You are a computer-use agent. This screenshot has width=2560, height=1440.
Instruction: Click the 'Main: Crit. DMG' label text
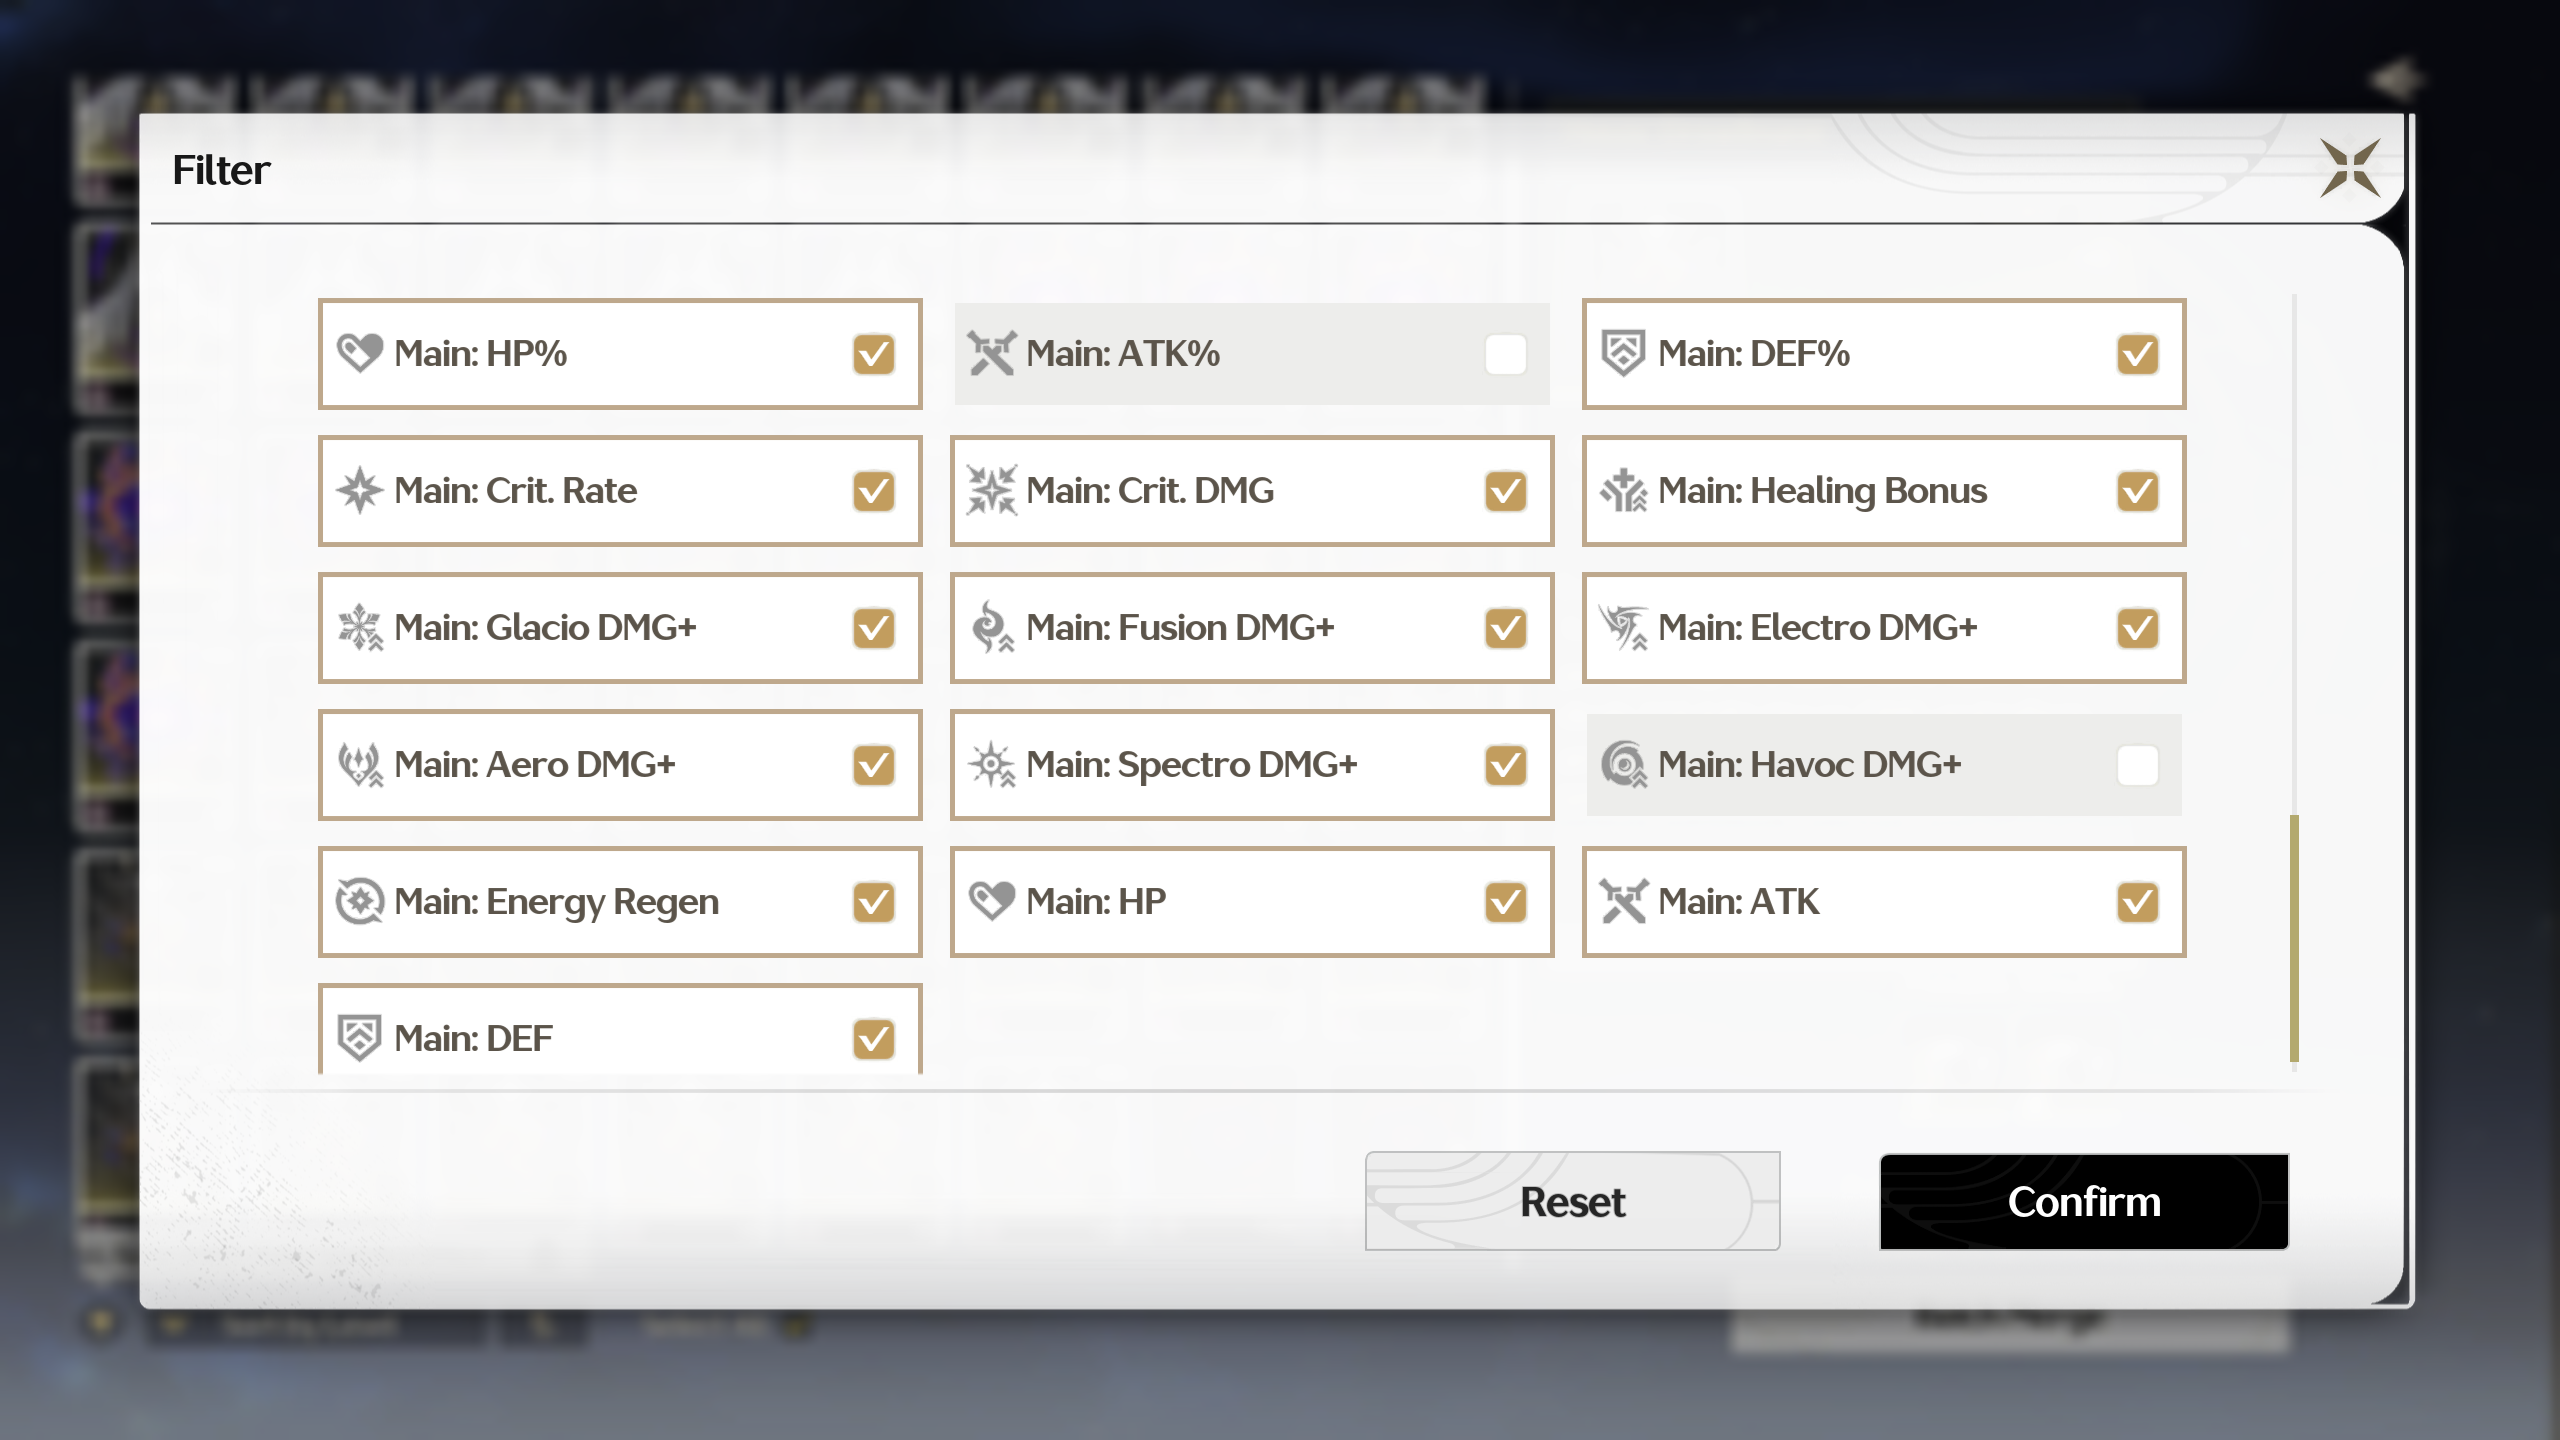coord(1149,490)
